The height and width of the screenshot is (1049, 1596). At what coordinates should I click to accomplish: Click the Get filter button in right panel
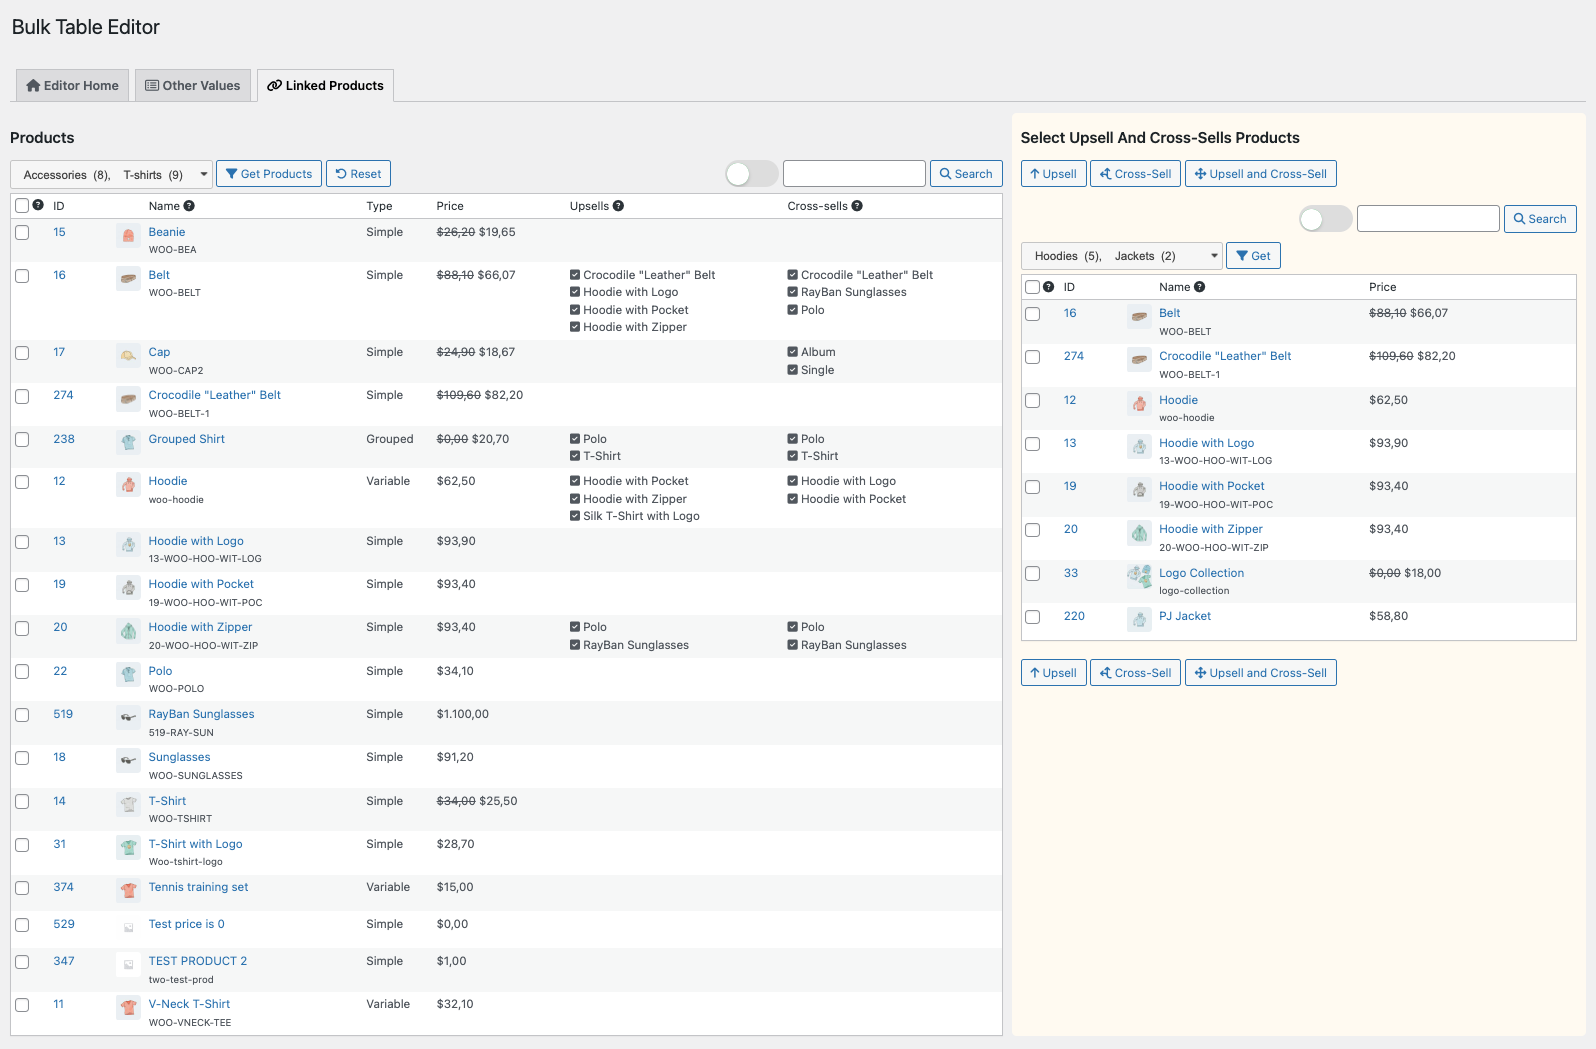[x=1253, y=256]
